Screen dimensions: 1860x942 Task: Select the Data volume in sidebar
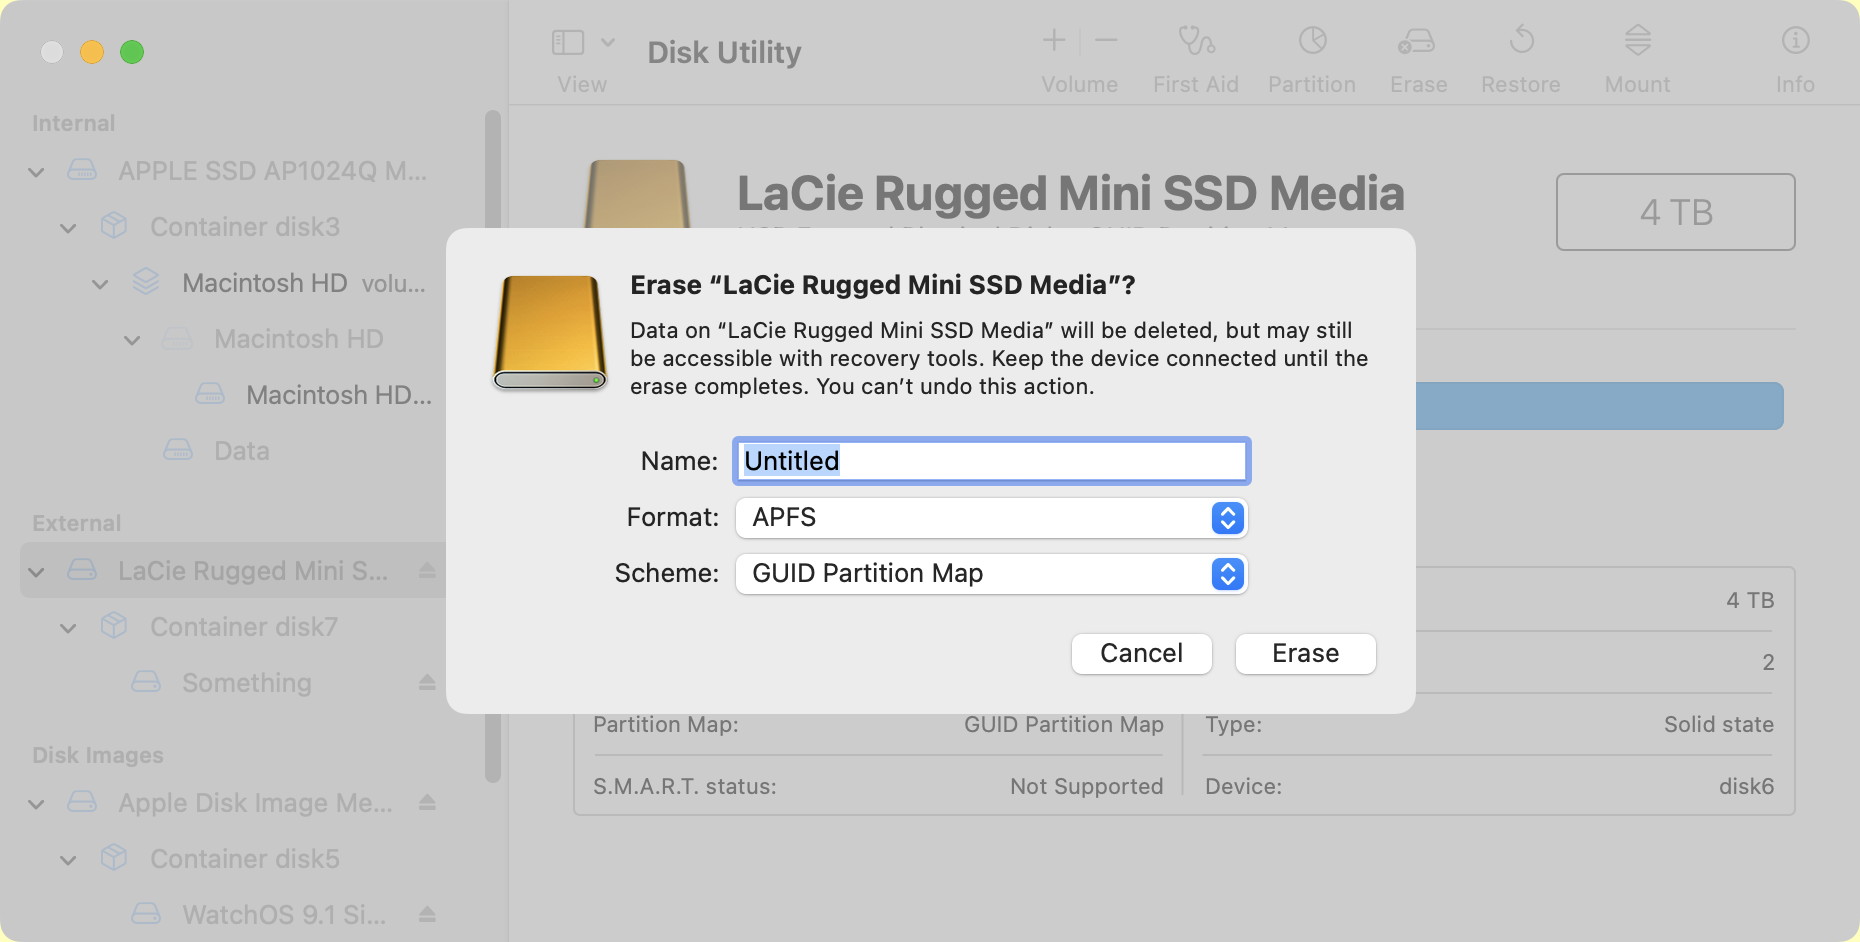pyautogui.click(x=241, y=451)
